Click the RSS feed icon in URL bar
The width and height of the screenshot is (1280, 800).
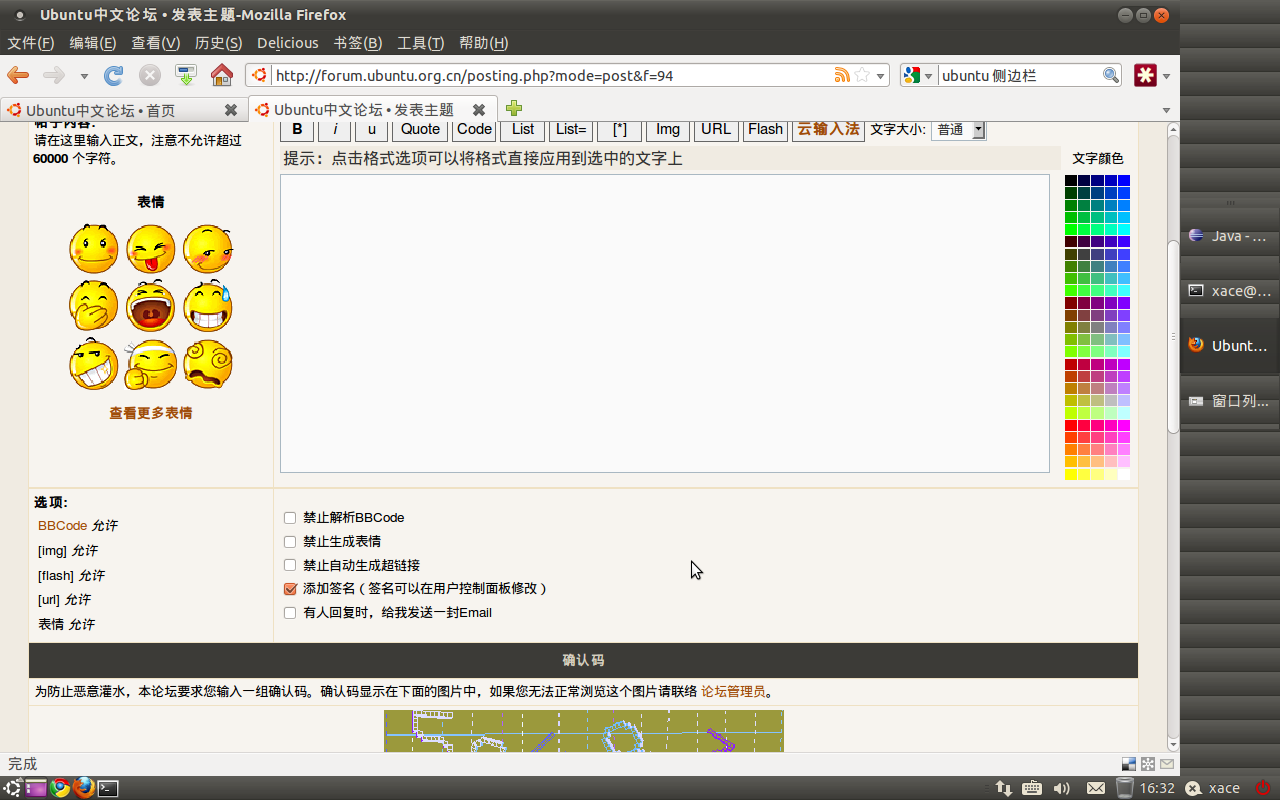[x=842, y=75]
